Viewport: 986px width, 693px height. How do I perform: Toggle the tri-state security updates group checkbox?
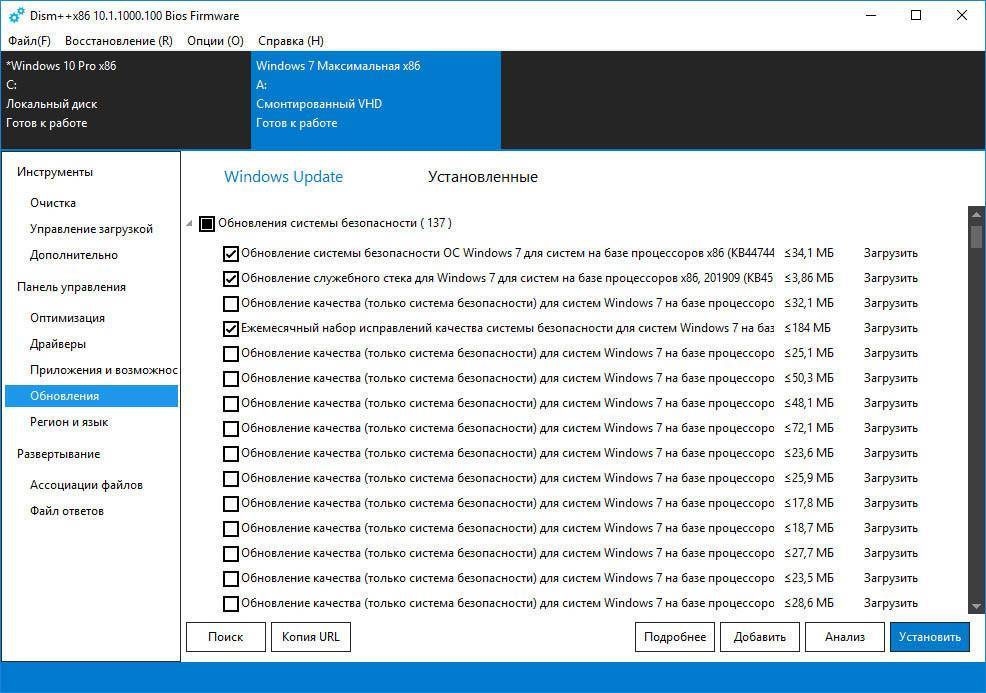click(207, 224)
